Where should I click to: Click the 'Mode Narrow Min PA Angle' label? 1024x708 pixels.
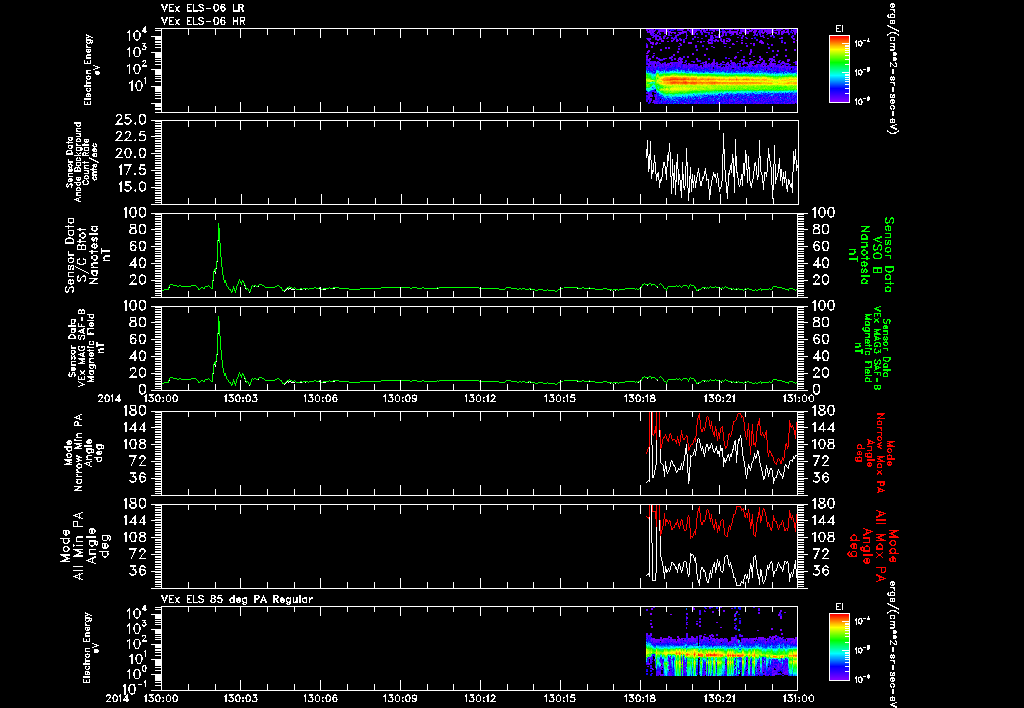[82, 454]
